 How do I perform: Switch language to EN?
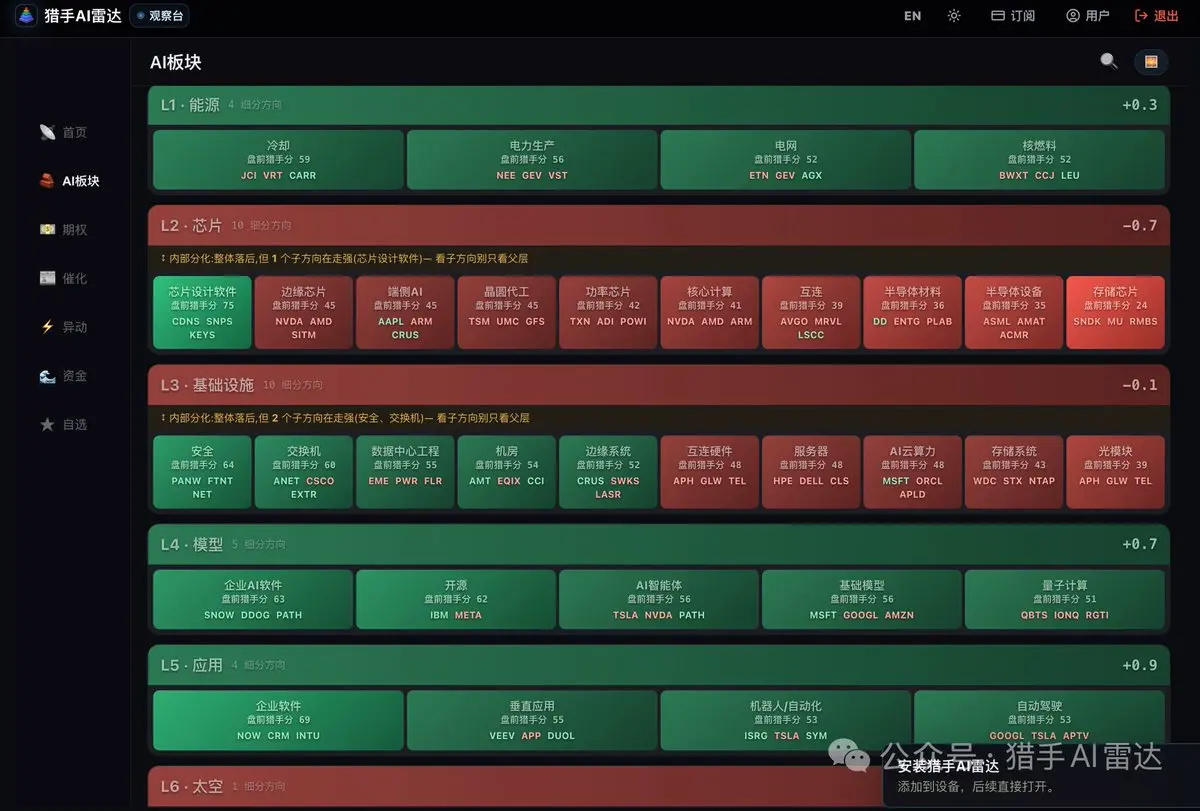(912, 15)
